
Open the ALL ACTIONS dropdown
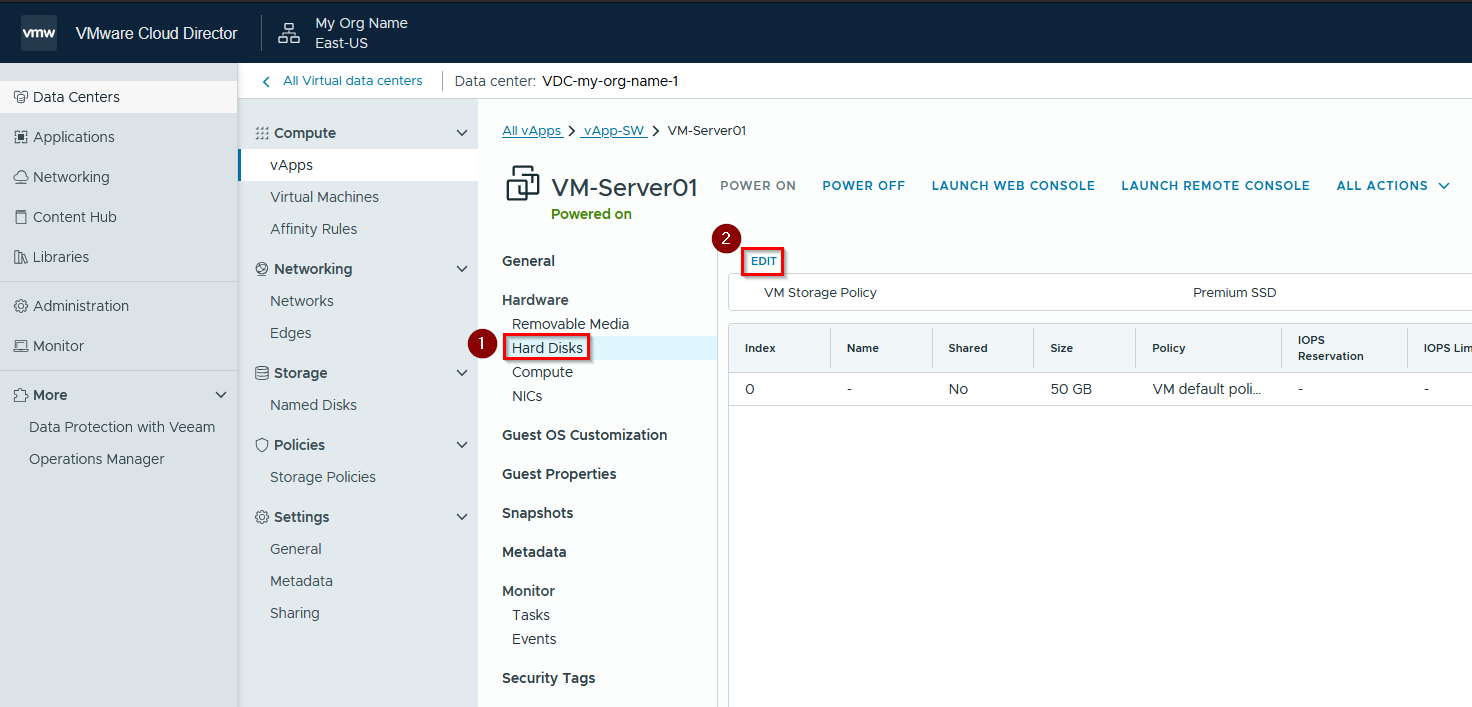(1393, 186)
